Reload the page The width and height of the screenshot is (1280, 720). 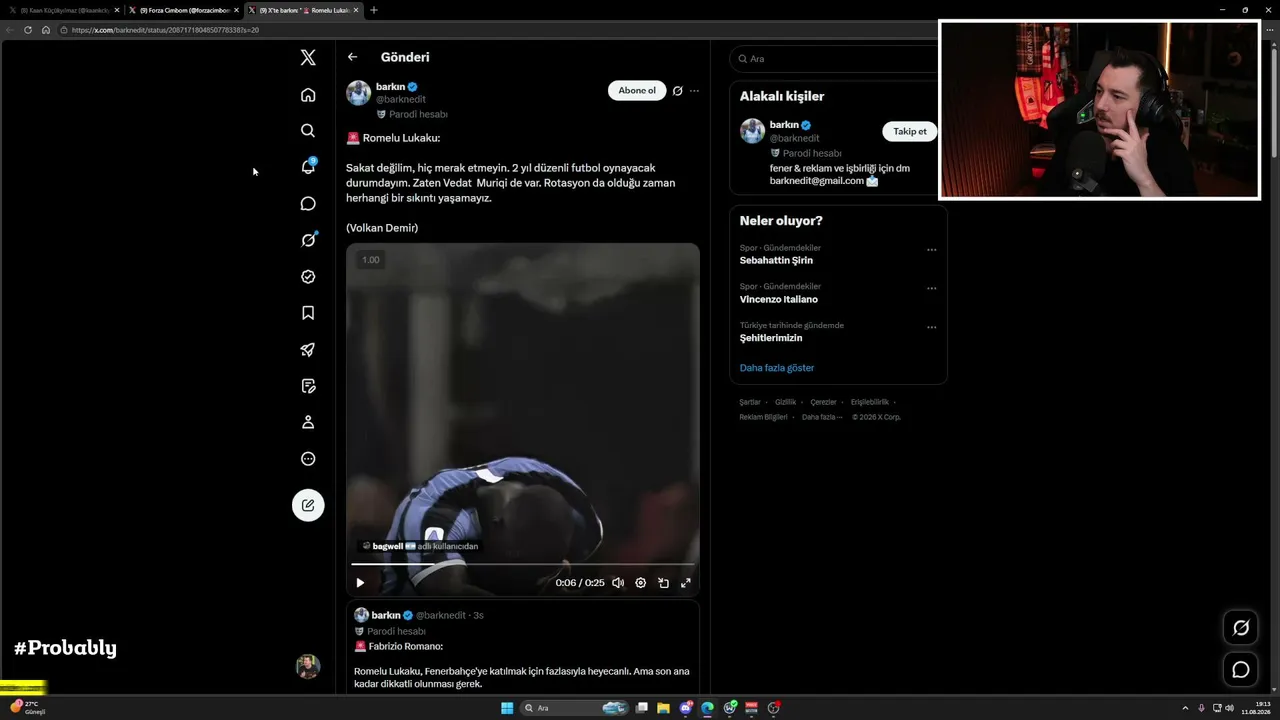pos(28,30)
